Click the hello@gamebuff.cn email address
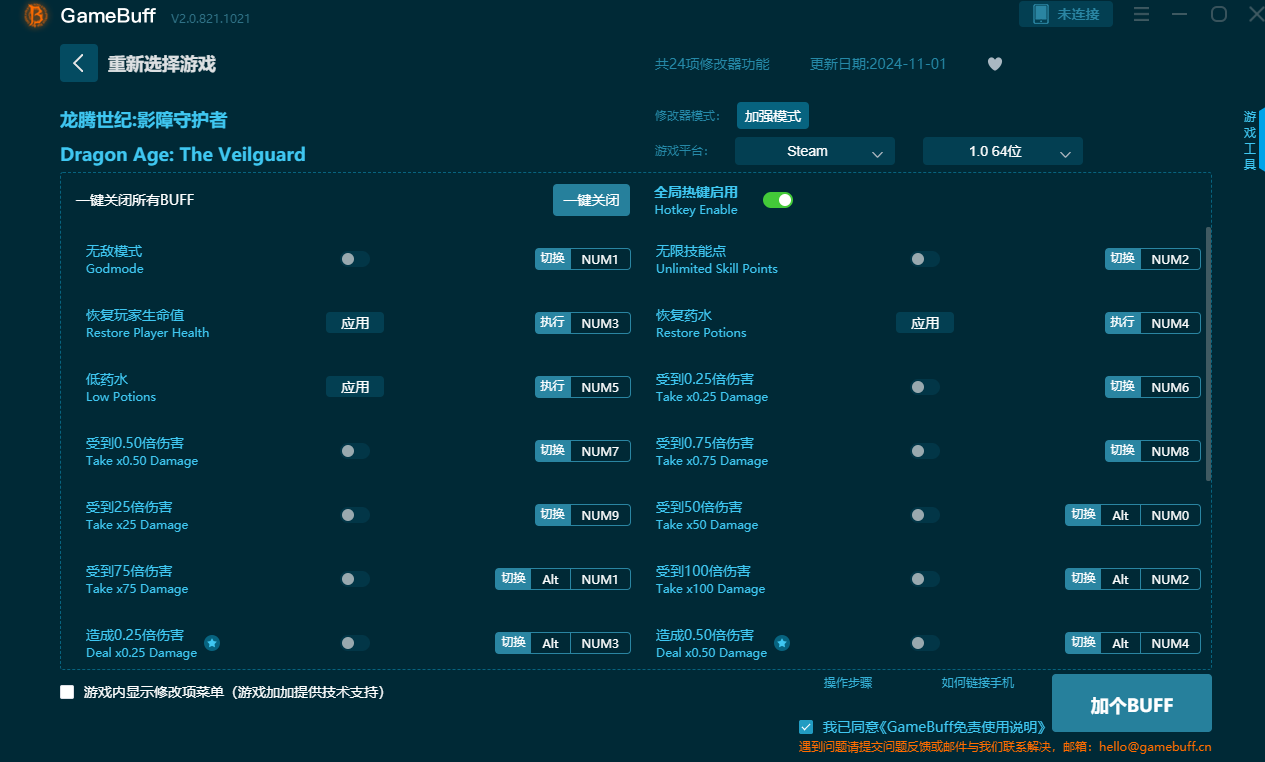The width and height of the screenshot is (1265, 762). tap(1156, 747)
